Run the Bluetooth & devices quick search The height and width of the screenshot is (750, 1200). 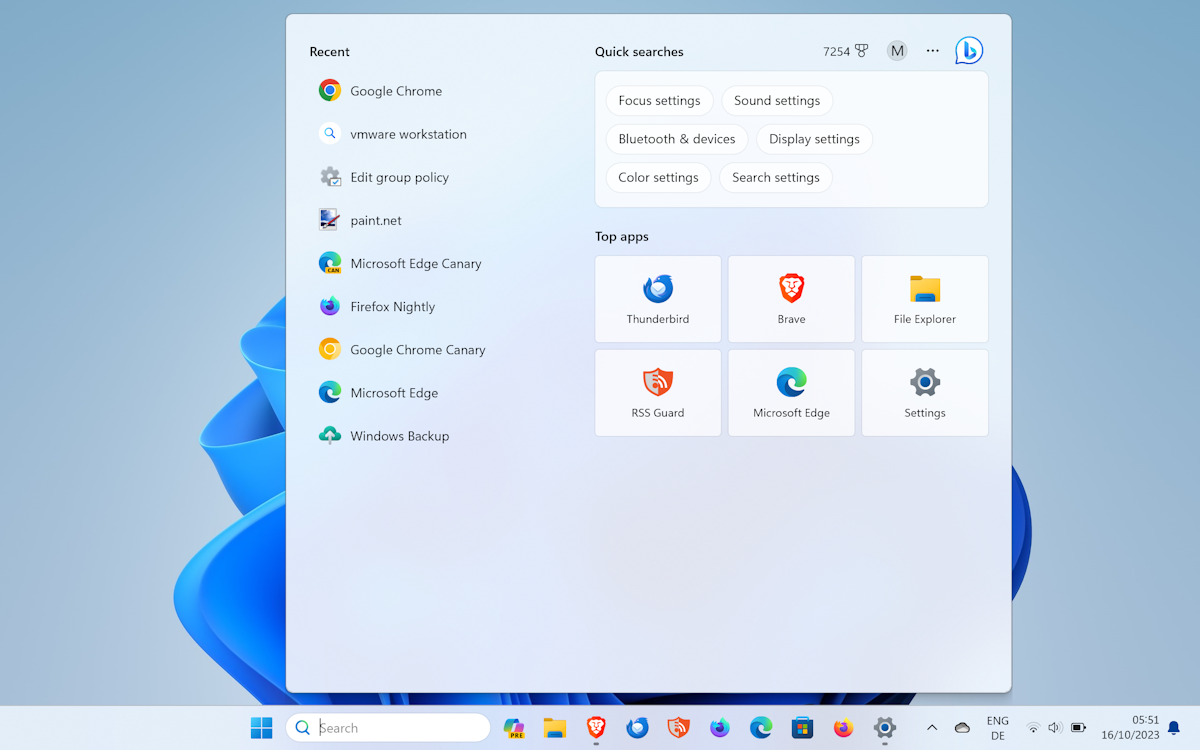tap(677, 138)
